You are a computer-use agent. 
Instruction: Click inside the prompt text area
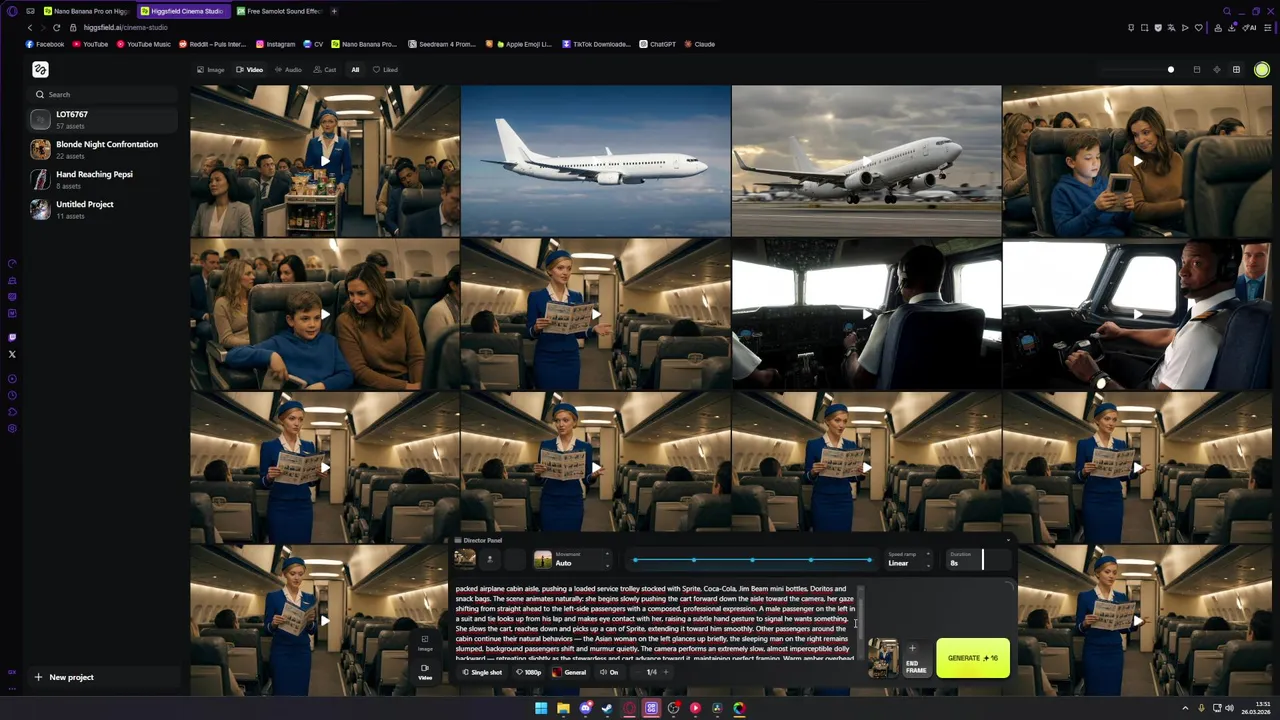click(x=655, y=623)
